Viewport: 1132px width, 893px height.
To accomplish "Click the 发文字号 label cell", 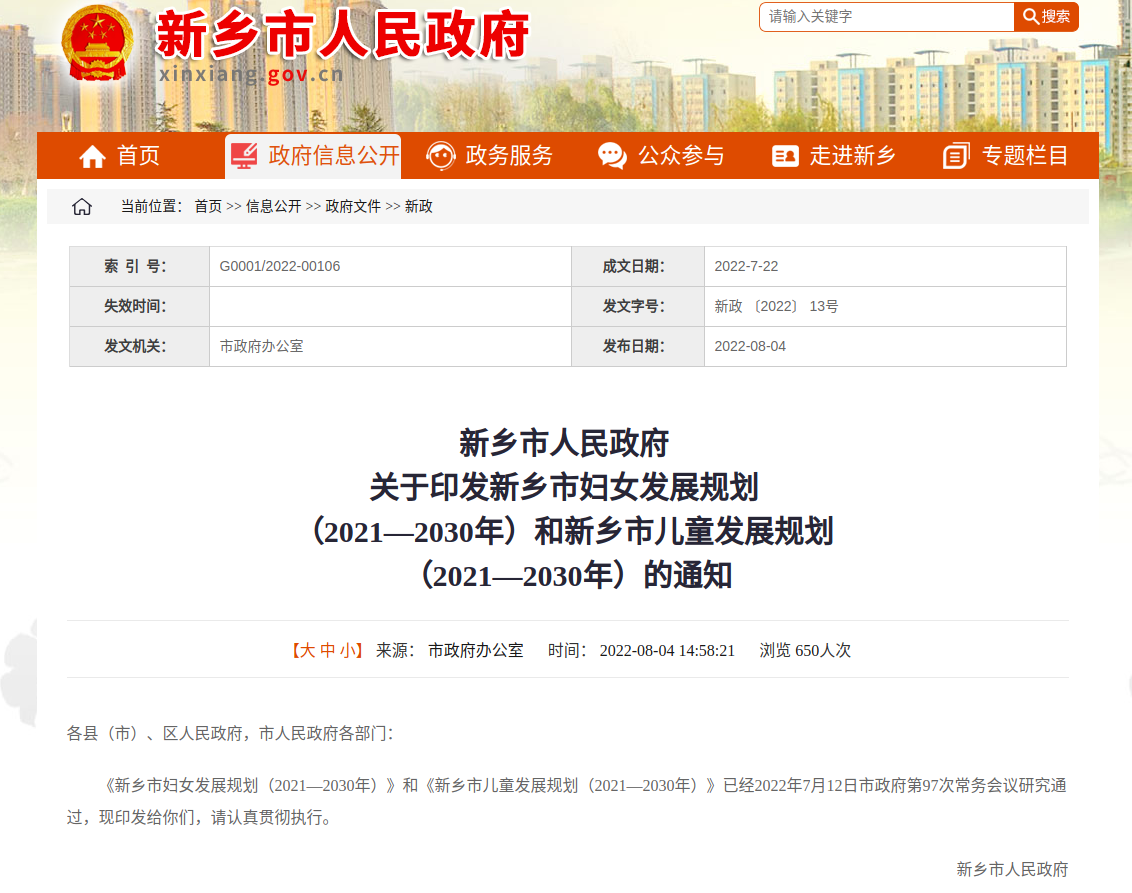I will click(x=638, y=306).
